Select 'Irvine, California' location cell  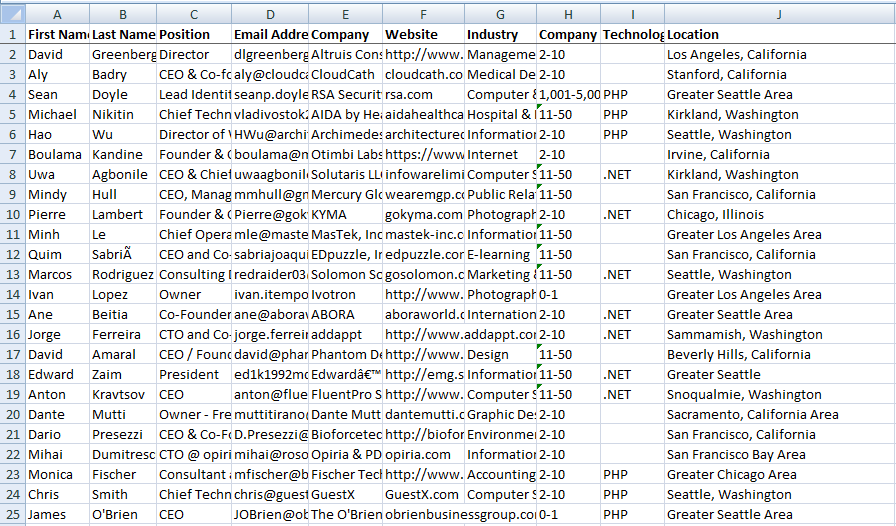point(779,154)
